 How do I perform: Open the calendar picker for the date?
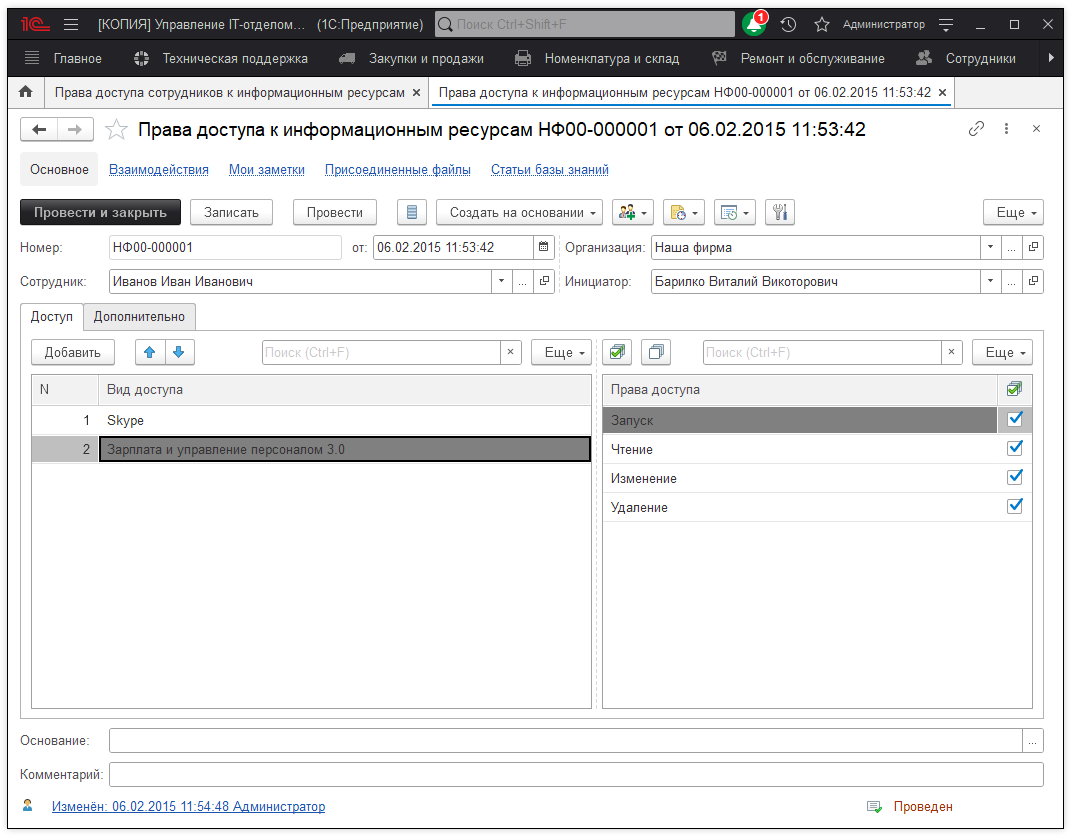543,248
